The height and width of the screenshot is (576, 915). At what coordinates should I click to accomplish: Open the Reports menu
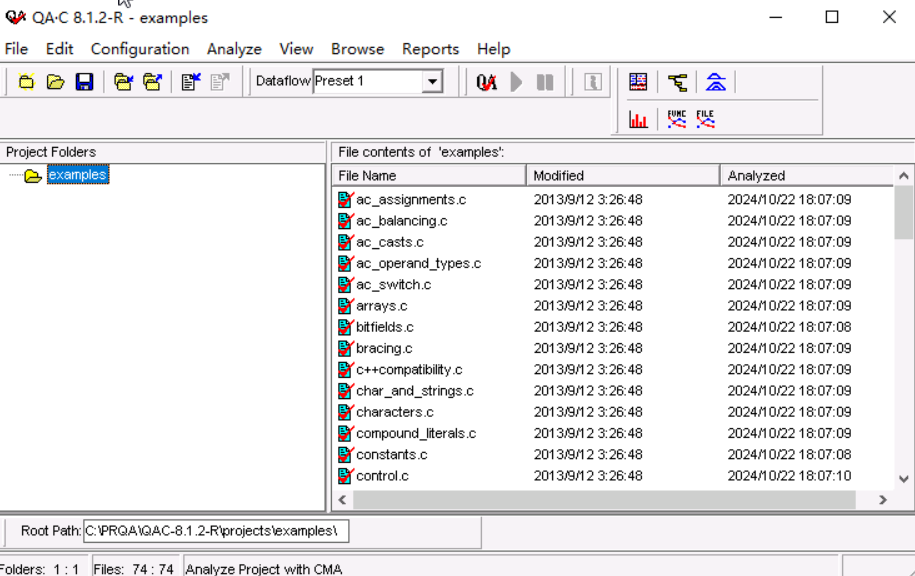pos(430,49)
